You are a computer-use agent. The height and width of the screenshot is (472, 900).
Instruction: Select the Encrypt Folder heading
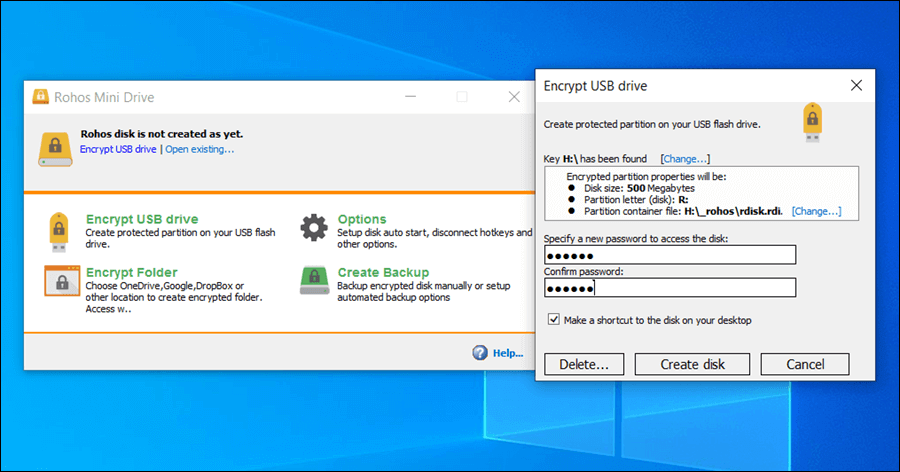pos(131,272)
